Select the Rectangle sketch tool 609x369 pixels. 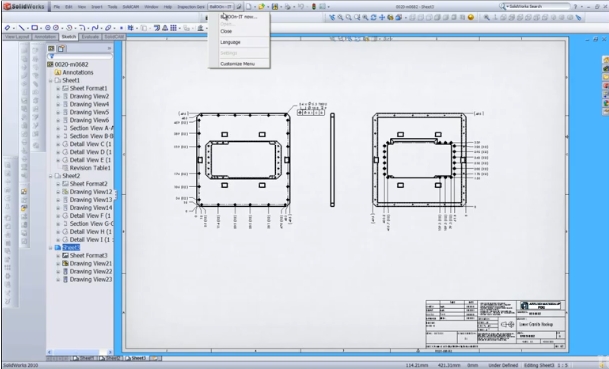click(35, 28)
